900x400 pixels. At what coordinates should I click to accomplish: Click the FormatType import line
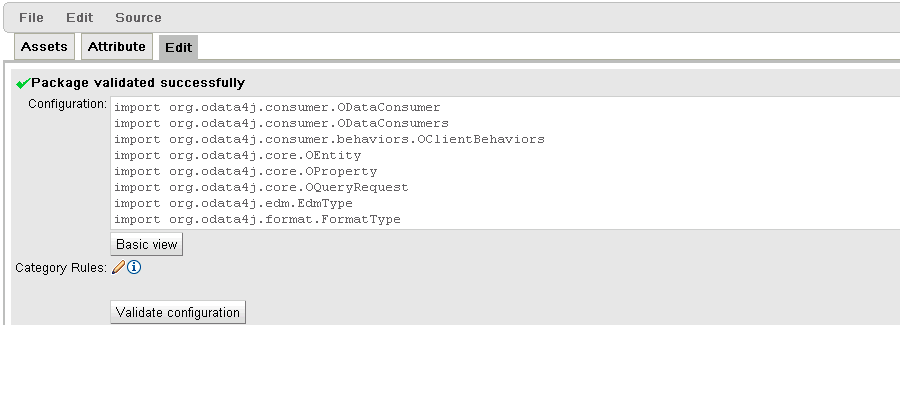pyautogui.click(x=257, y=220)
